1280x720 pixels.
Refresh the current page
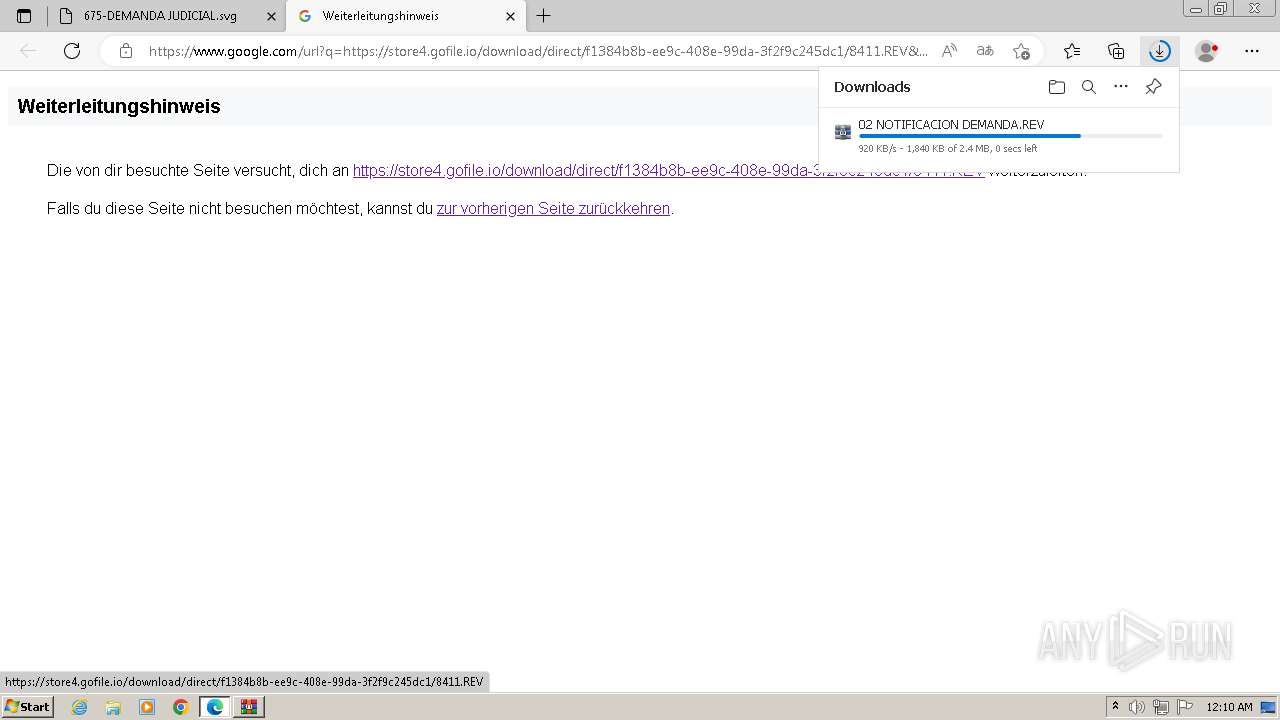point(72,51)
